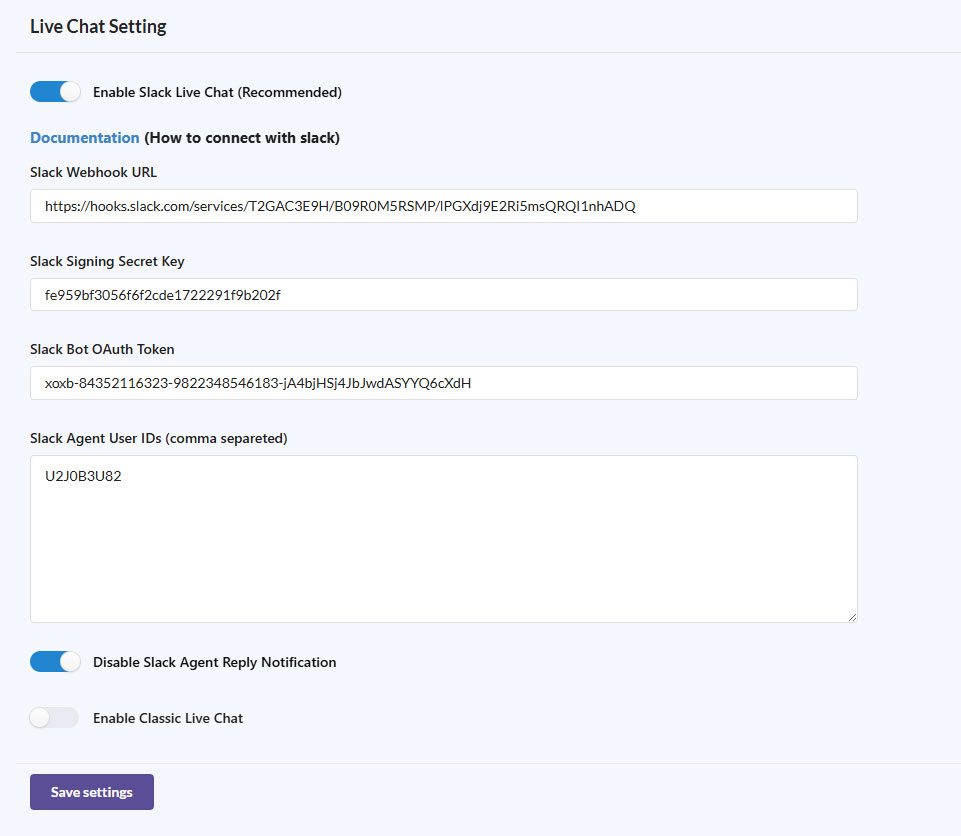The width and height of the screenshot is (961, 836).
Task: Focus the Slack Webhook URL input field
Action: click(443, 206)
